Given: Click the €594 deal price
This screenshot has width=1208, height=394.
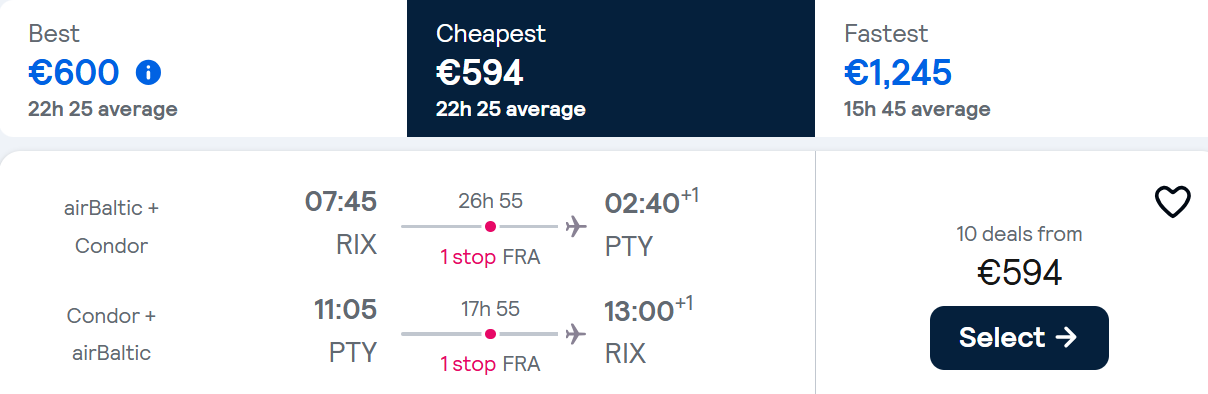Looking at the screenshot, I should (1019, 273).
